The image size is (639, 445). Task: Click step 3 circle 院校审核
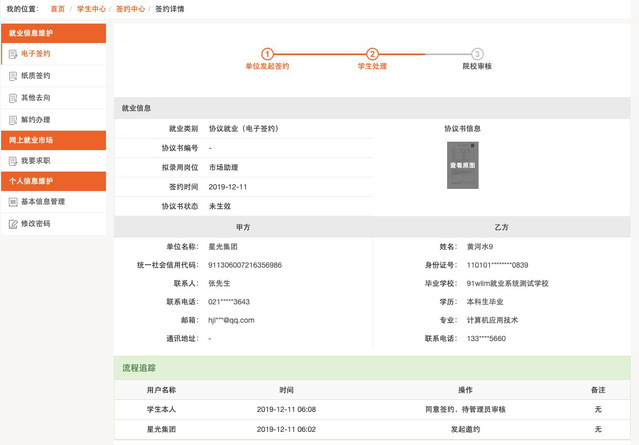[477, 54]
